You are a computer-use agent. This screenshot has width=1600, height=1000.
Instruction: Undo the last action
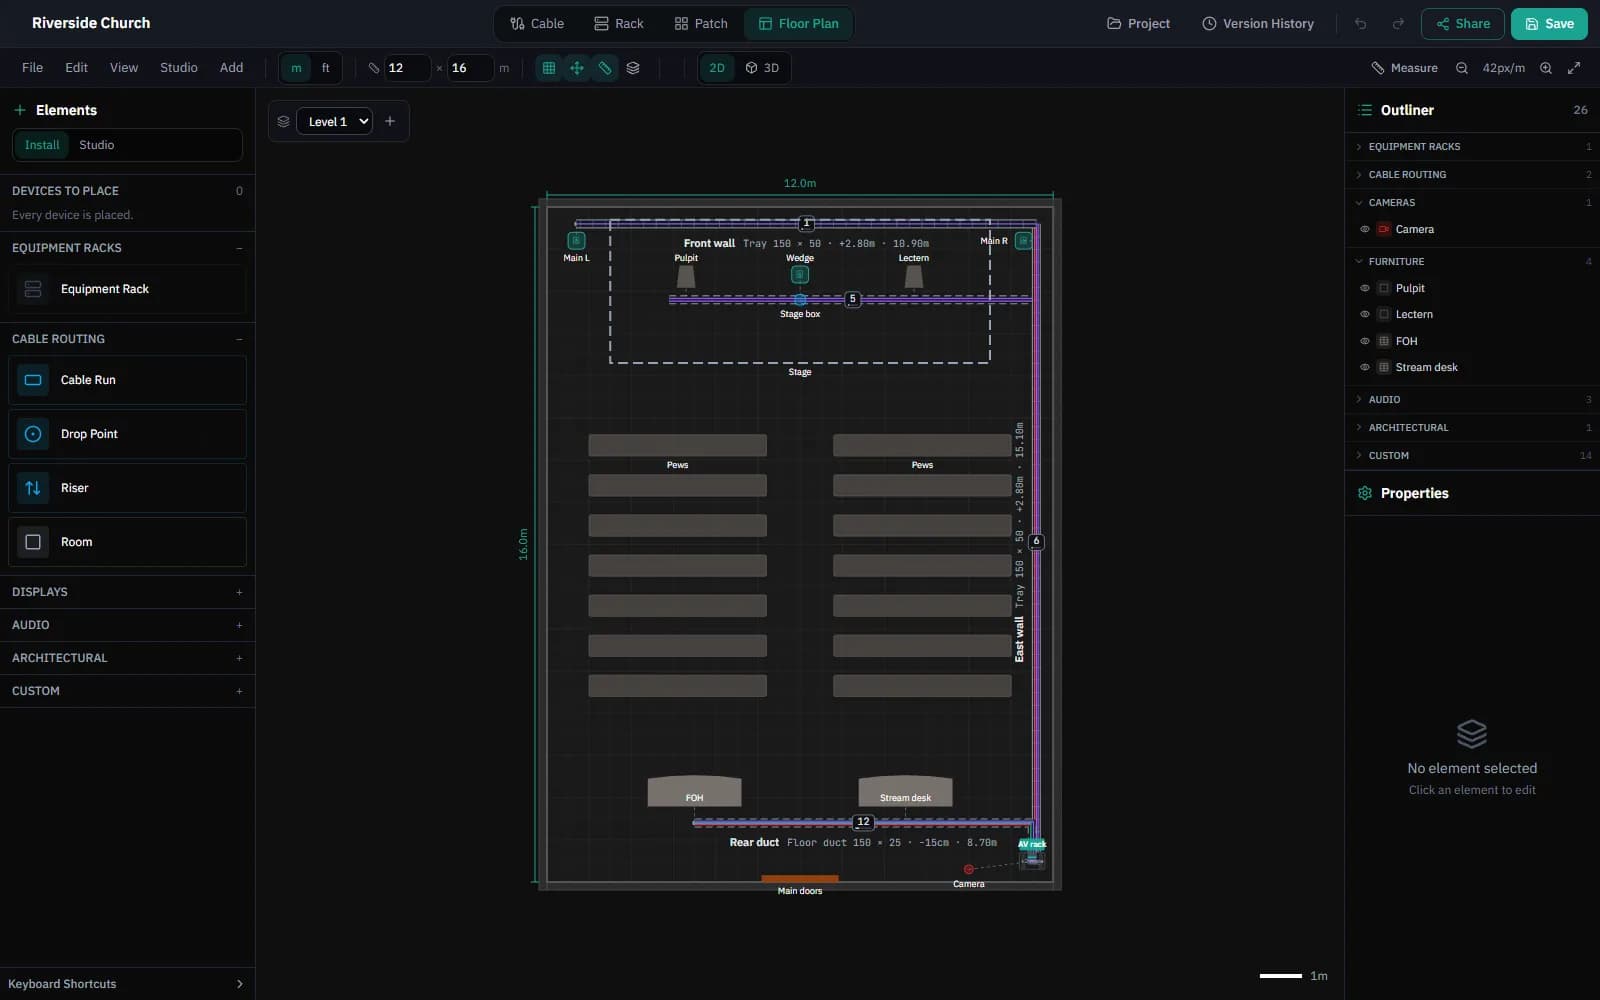click(1360, 24)
